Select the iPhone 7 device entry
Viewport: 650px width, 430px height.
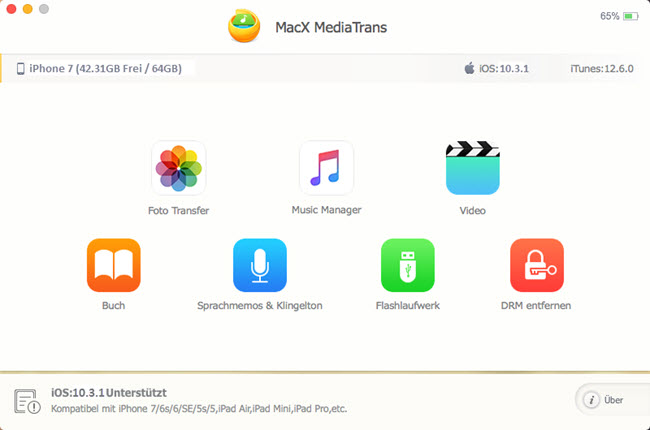[x=100, y=69]
